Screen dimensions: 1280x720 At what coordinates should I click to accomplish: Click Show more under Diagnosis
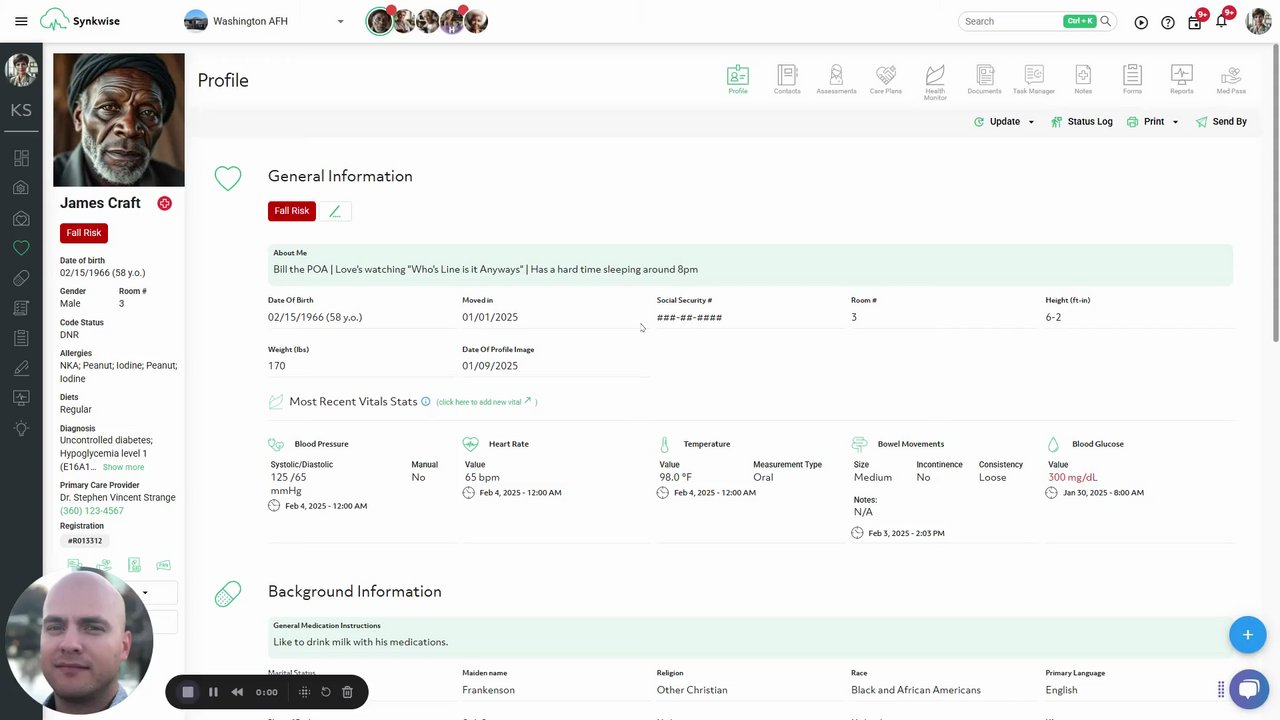click(x=123, y=467)
